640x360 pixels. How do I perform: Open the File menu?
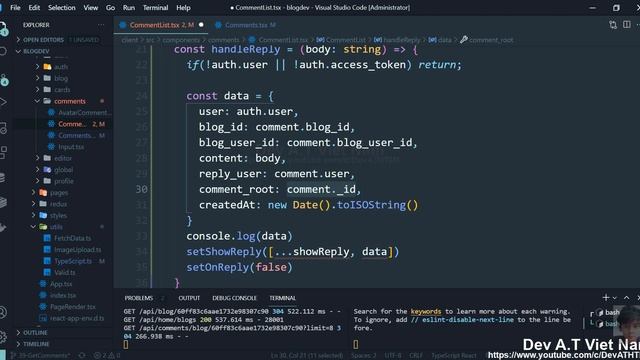[x=15, y=7]
